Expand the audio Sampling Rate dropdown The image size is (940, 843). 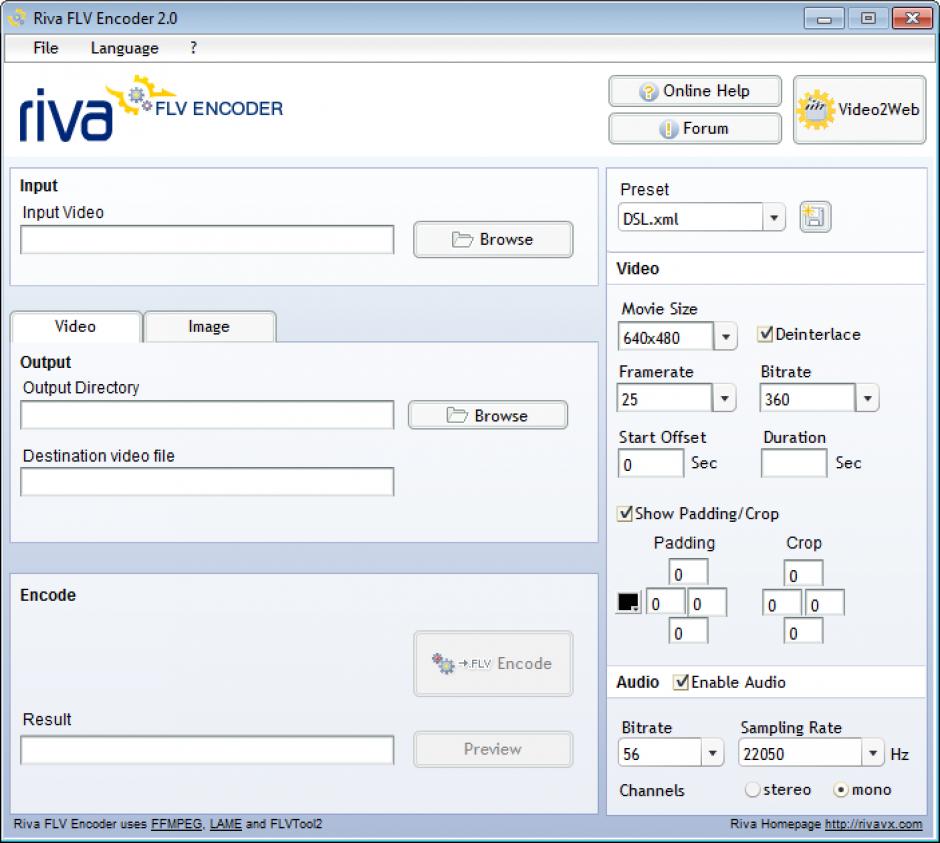point(874,754)
